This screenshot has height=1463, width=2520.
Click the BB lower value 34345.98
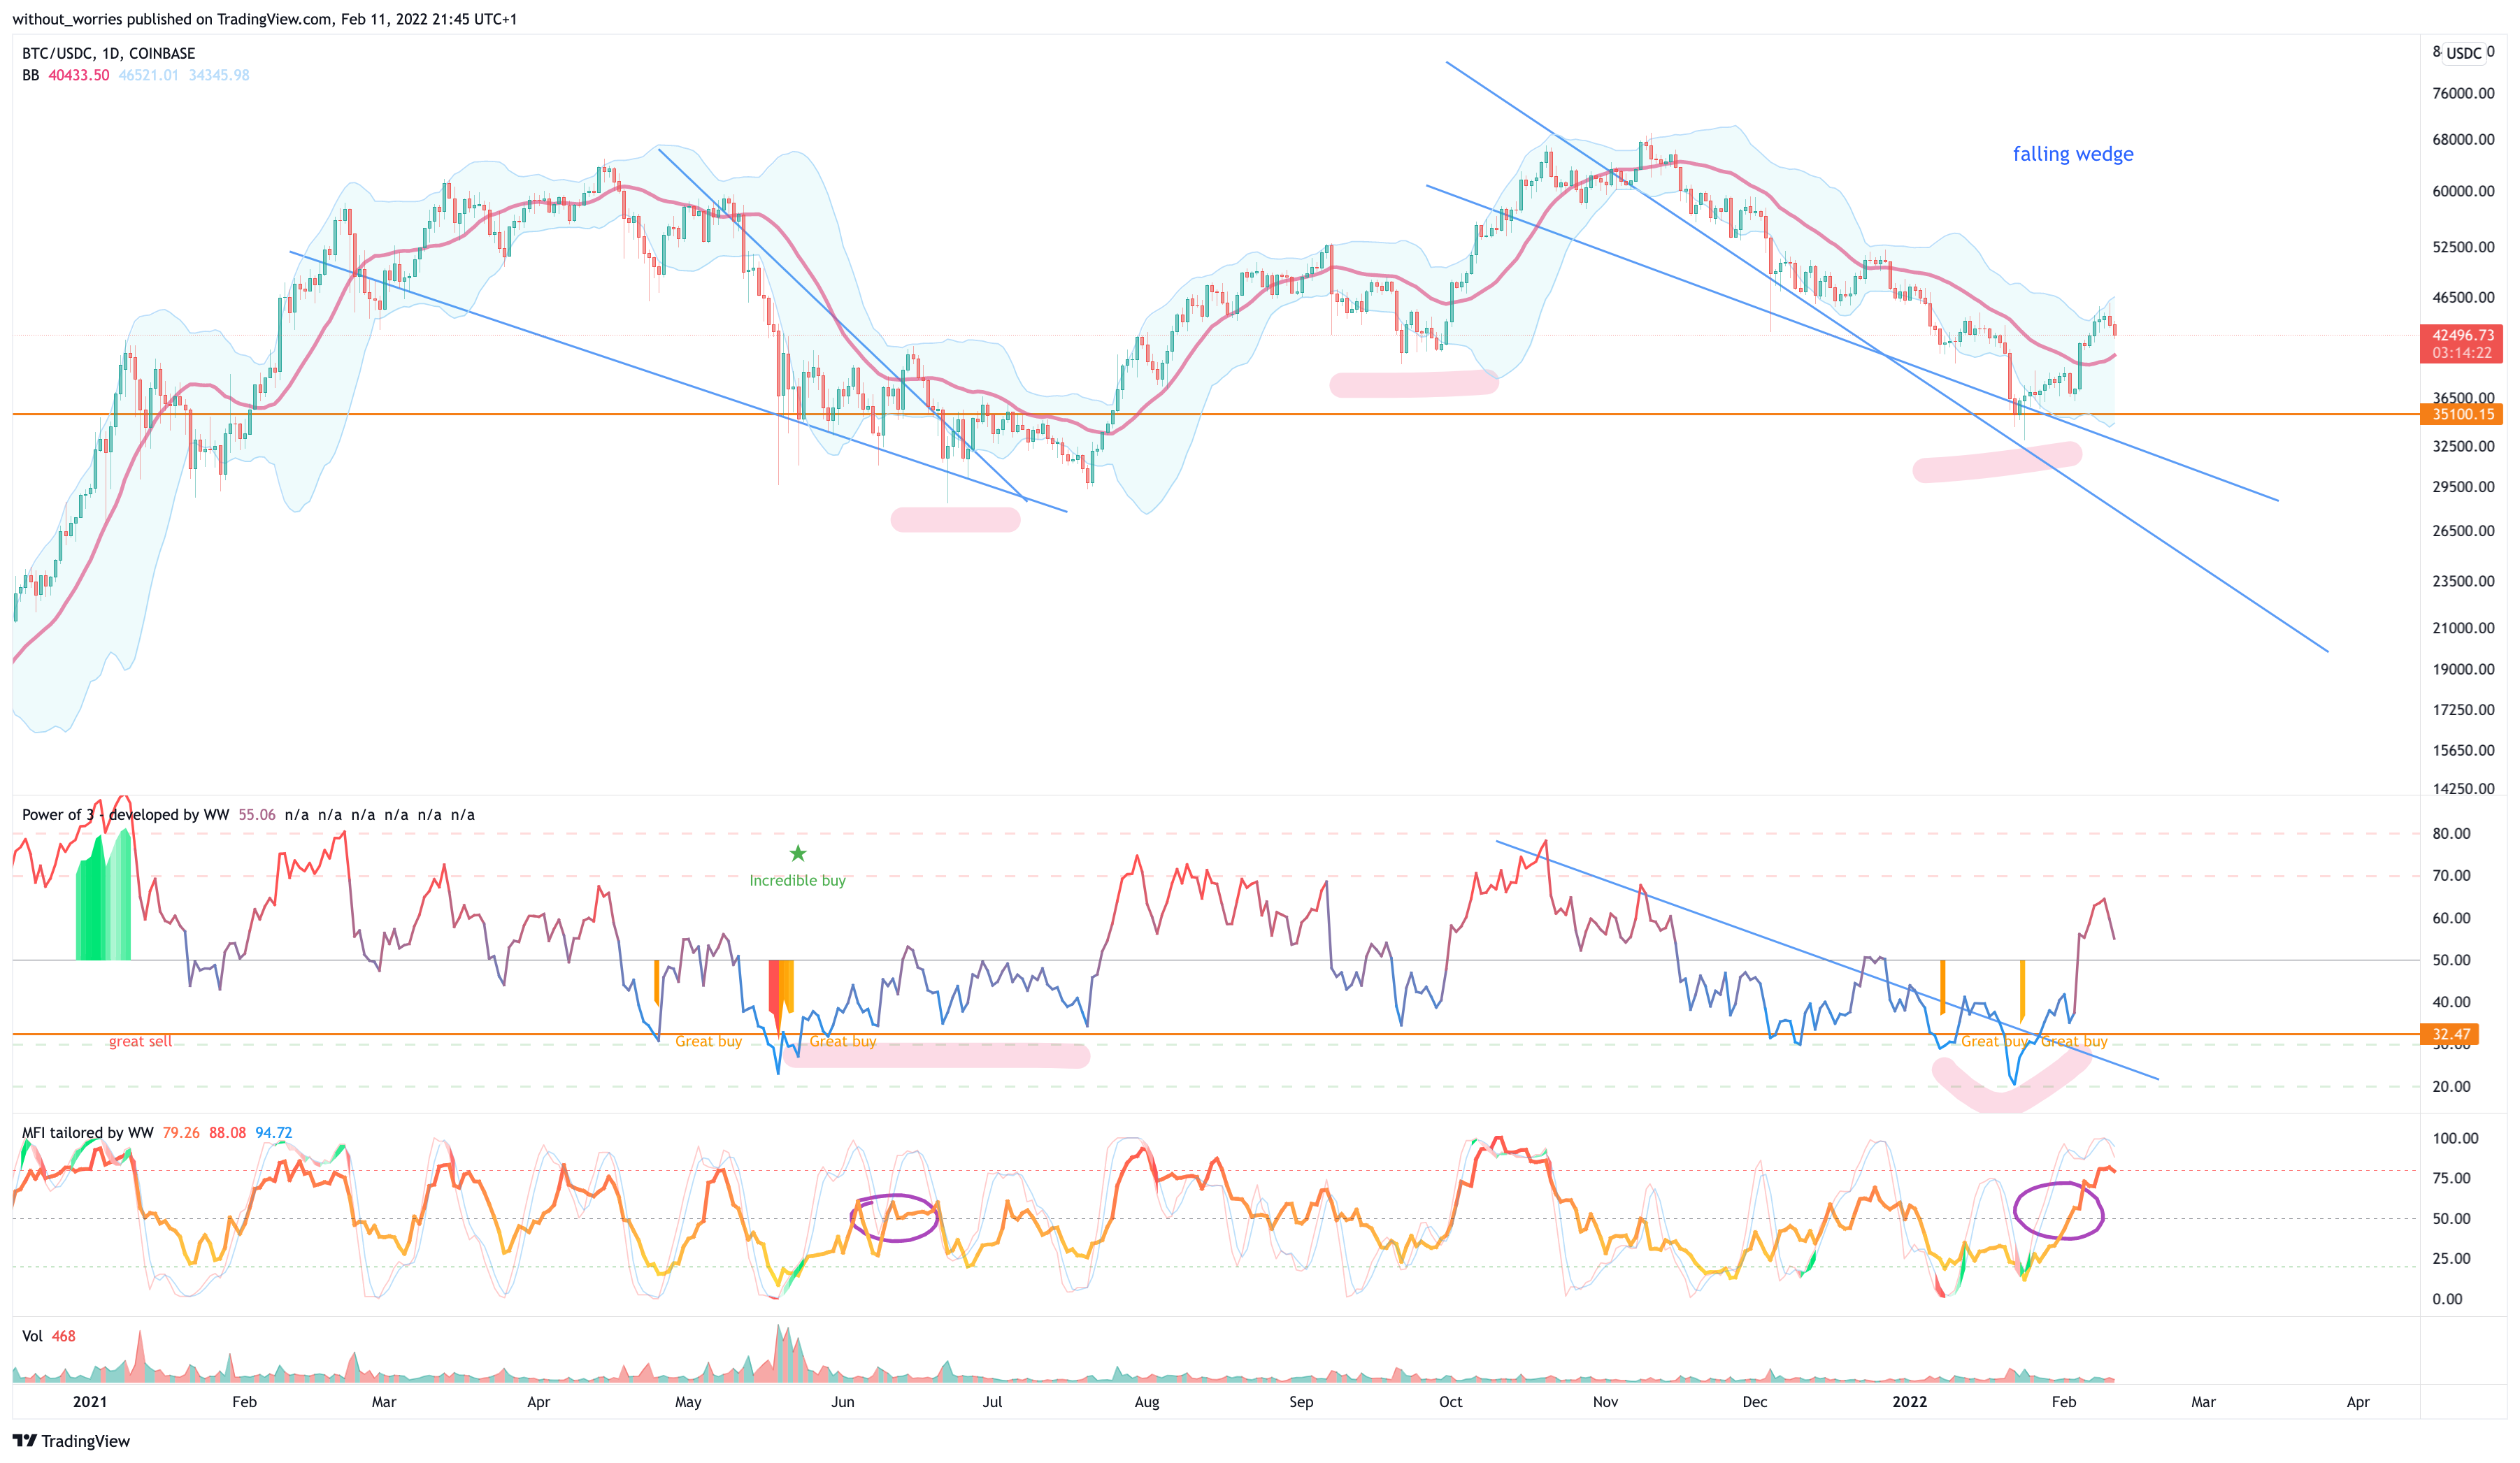219,75
